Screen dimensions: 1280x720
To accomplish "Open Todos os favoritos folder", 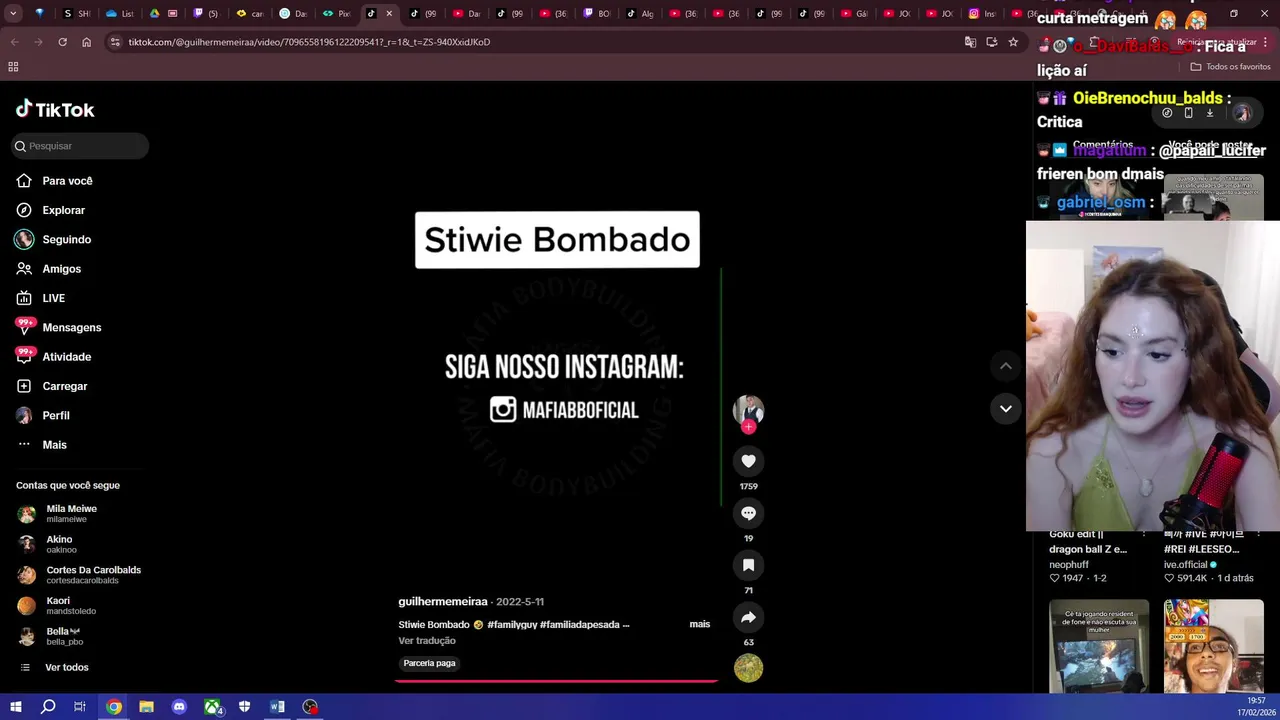I will click(1230, 67).
